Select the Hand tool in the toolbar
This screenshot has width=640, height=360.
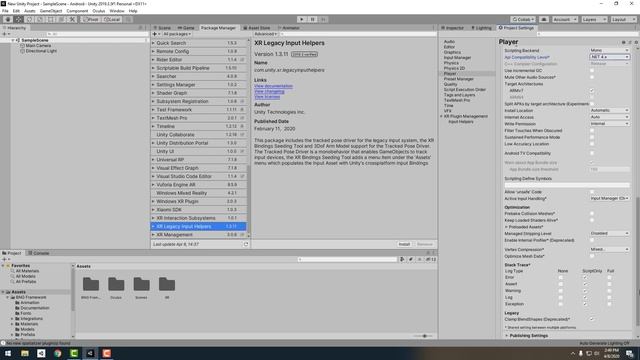(x=8, y=19)
